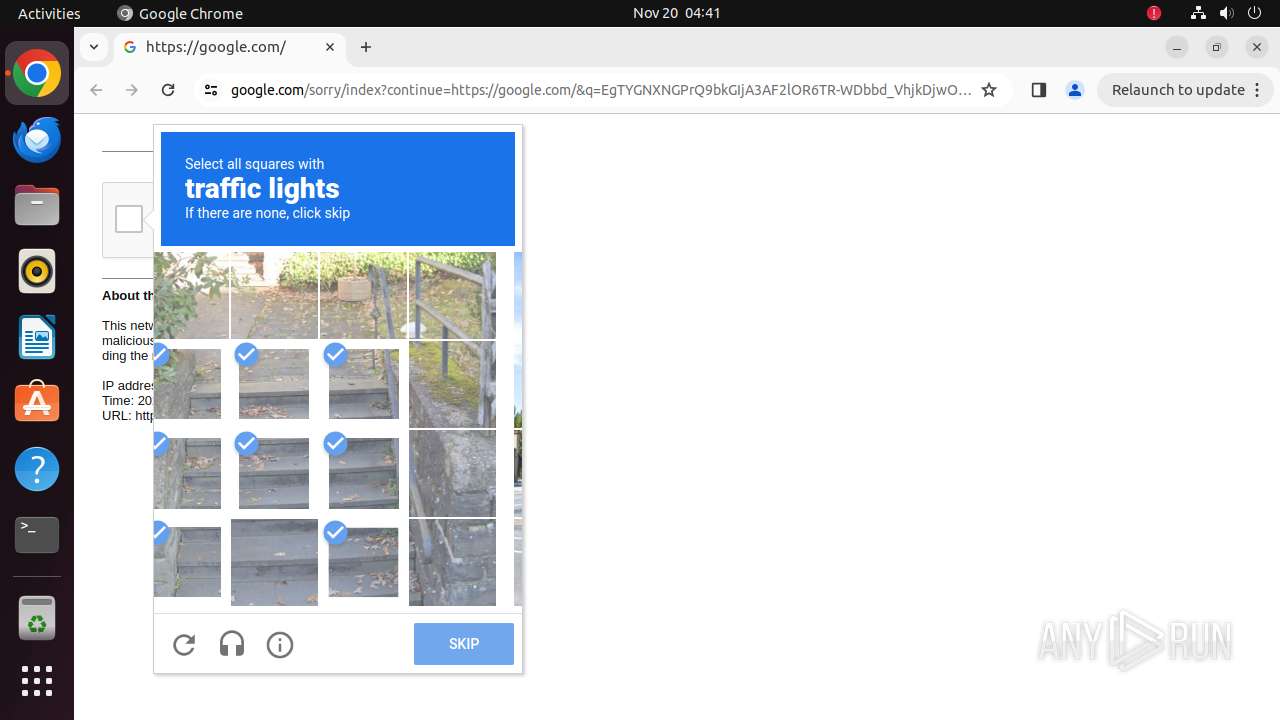
Task: Select top-row second-column pavement tile
Action: click(x=274, y=295)
